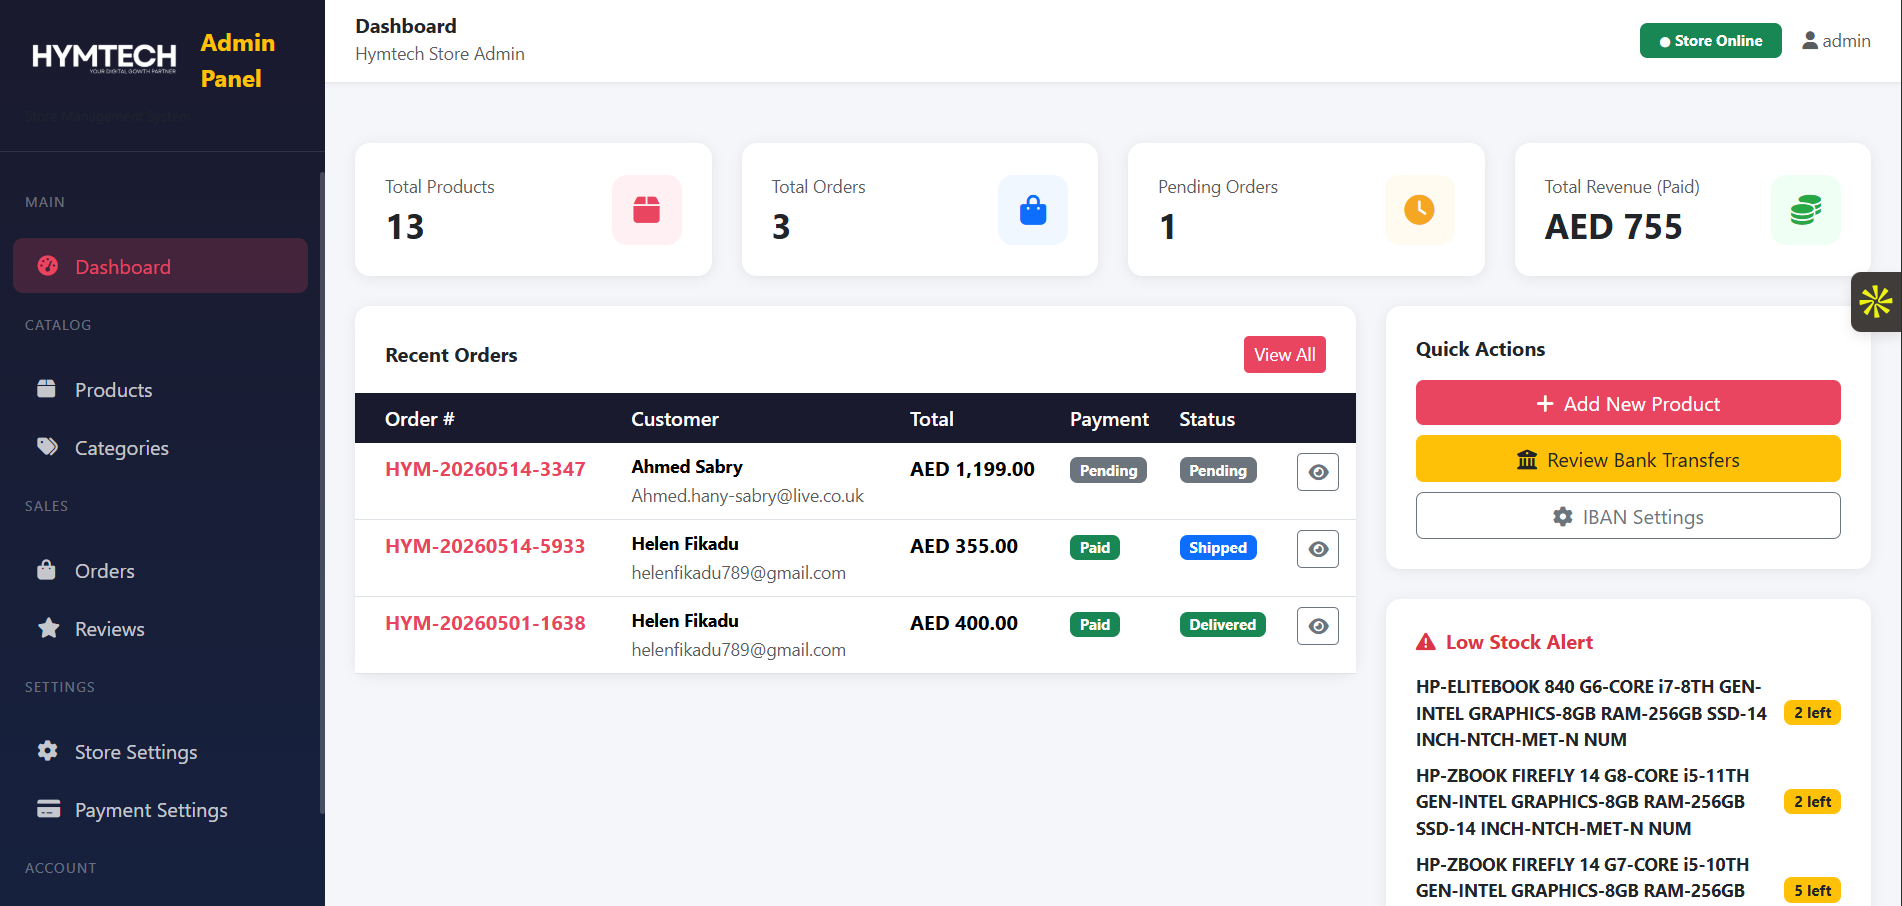Open Dashboard in sidebar menu
Image resolution: width=1902 pixels, height=906 pixels.
coord(160,266)
